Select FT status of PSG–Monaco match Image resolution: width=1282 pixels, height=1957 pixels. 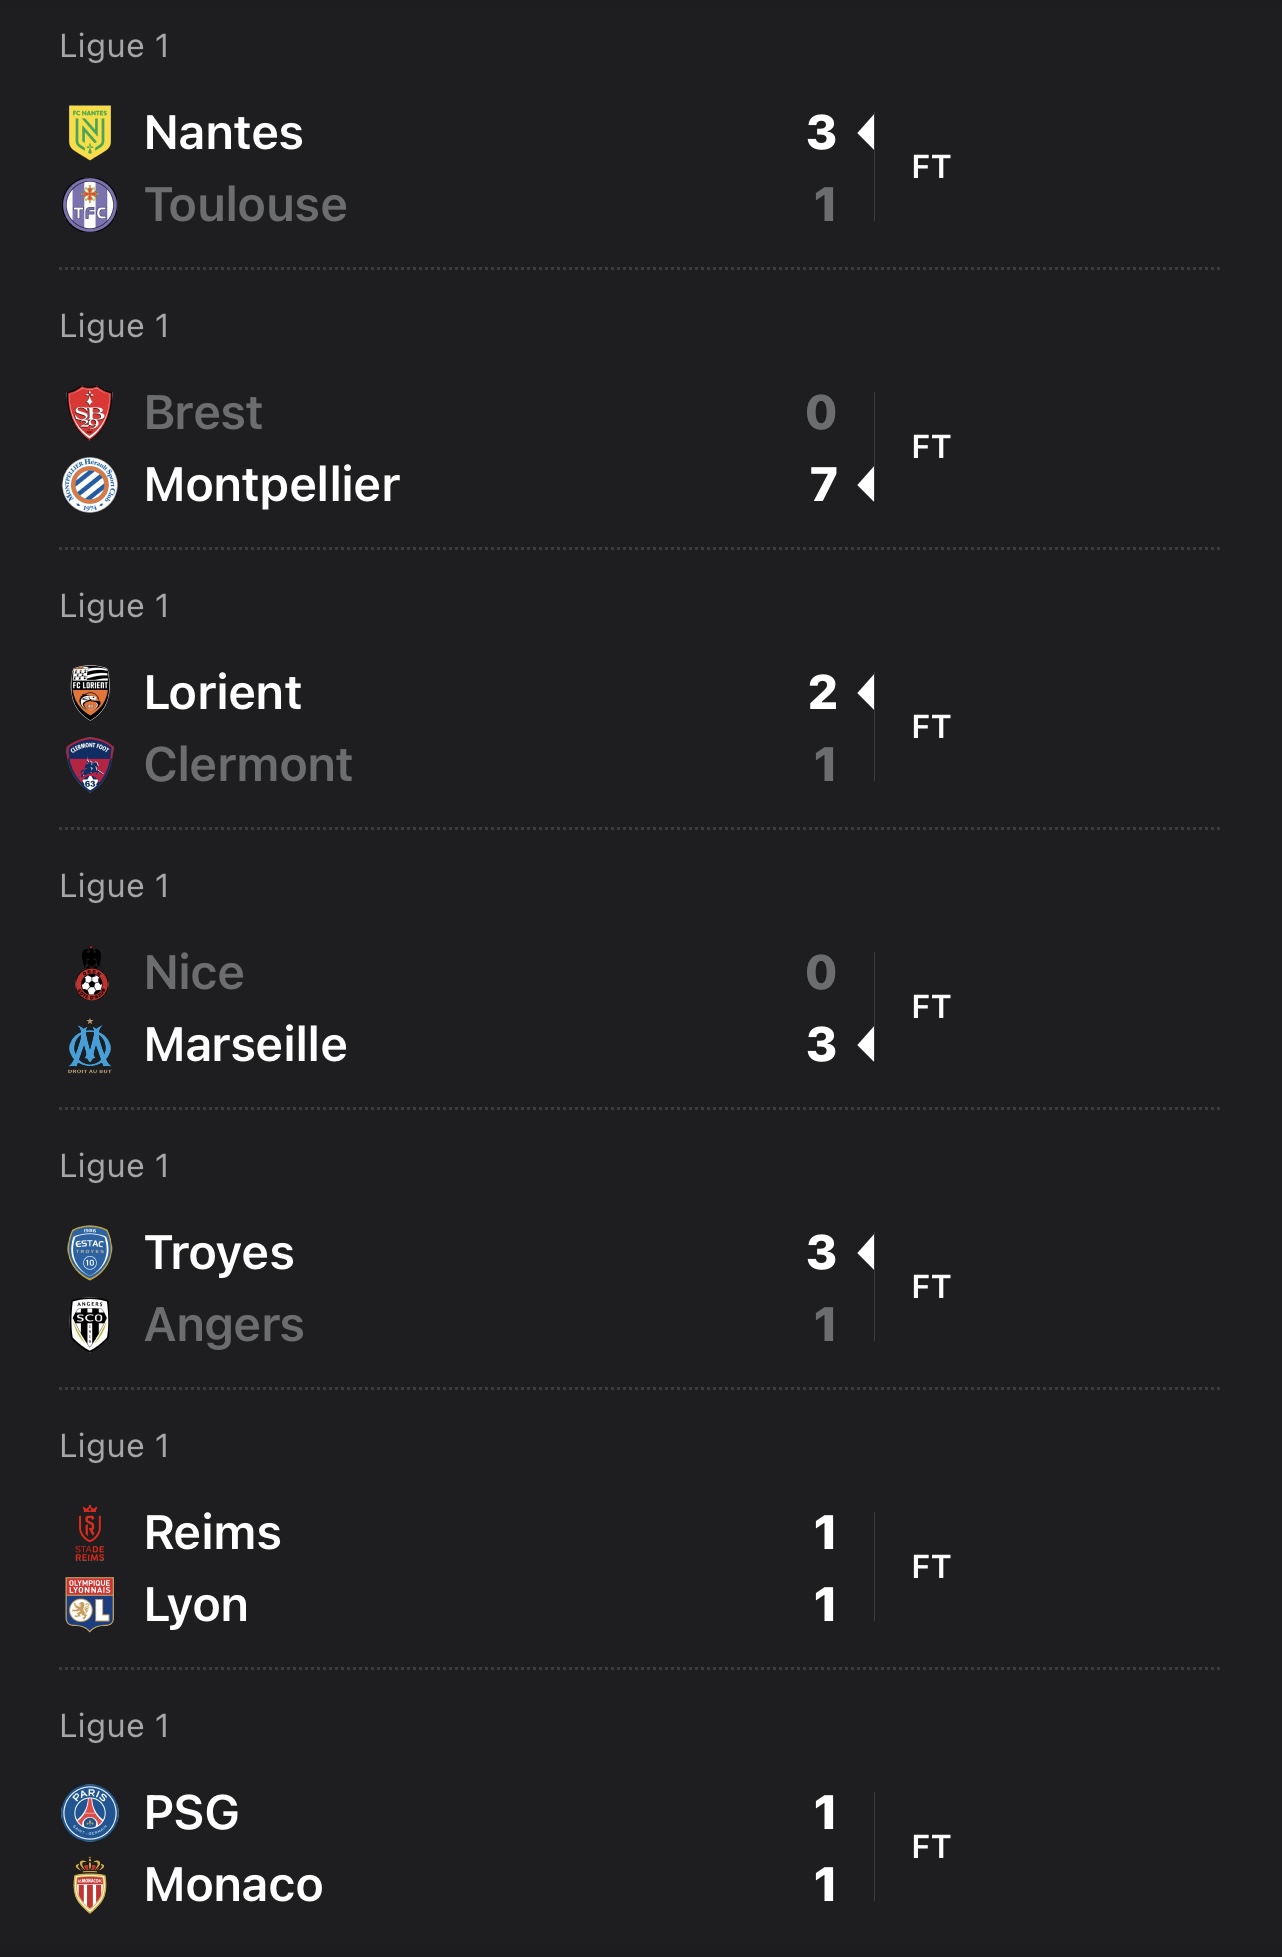coord(931,1847)
